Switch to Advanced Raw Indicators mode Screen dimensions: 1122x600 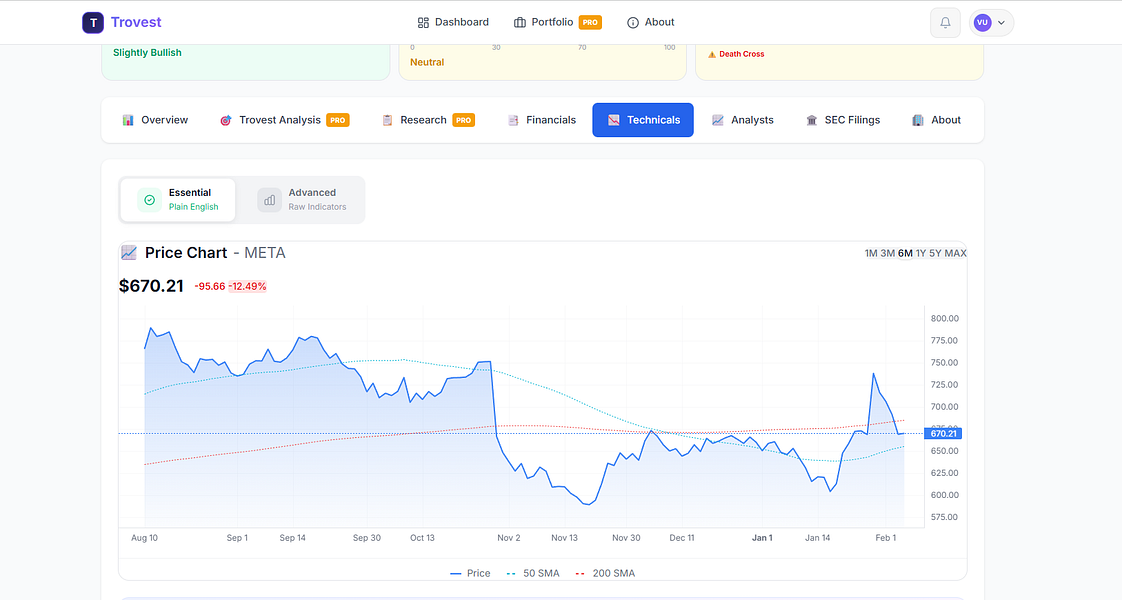pyautogui.click(x=303, y=199)
